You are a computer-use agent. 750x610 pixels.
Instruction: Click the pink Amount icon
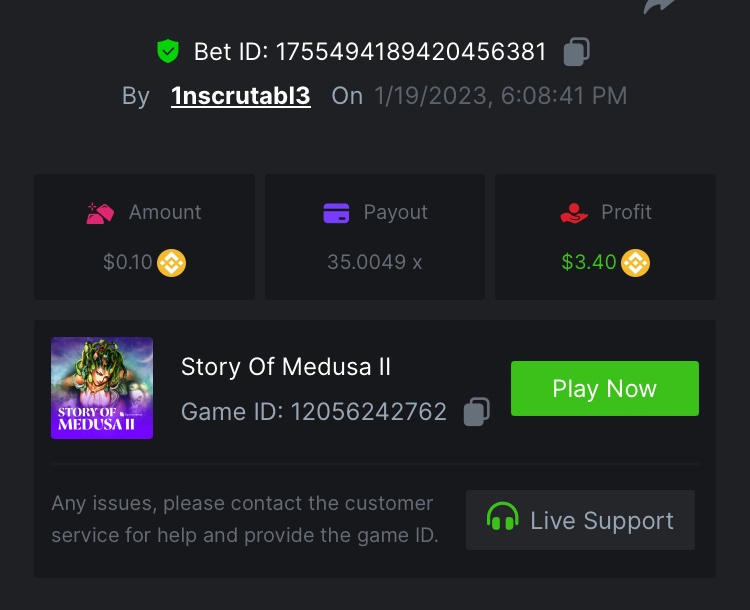click(100, 213)
